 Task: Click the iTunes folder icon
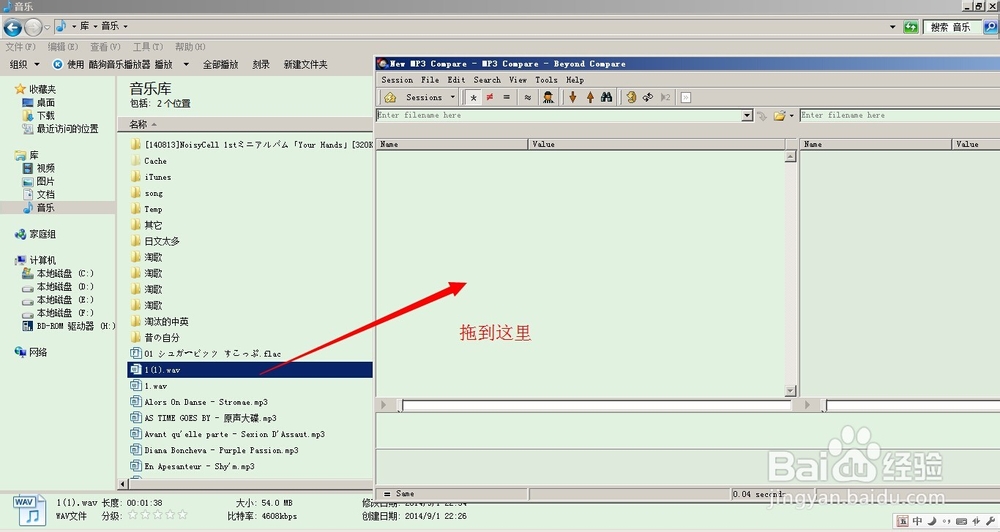136,177
